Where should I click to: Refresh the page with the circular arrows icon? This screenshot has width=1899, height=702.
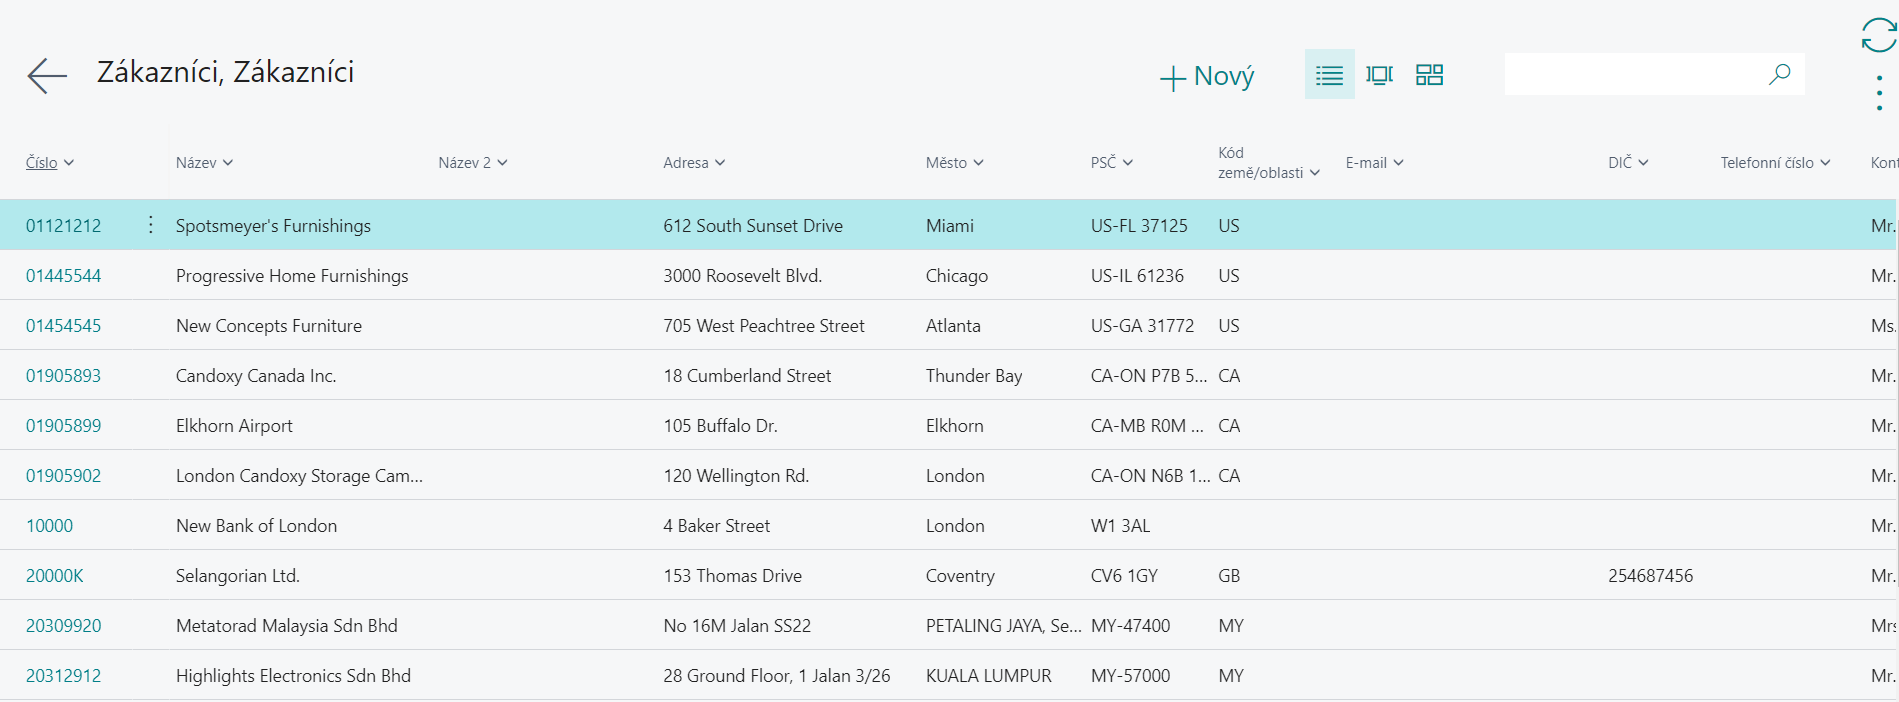1879,35
